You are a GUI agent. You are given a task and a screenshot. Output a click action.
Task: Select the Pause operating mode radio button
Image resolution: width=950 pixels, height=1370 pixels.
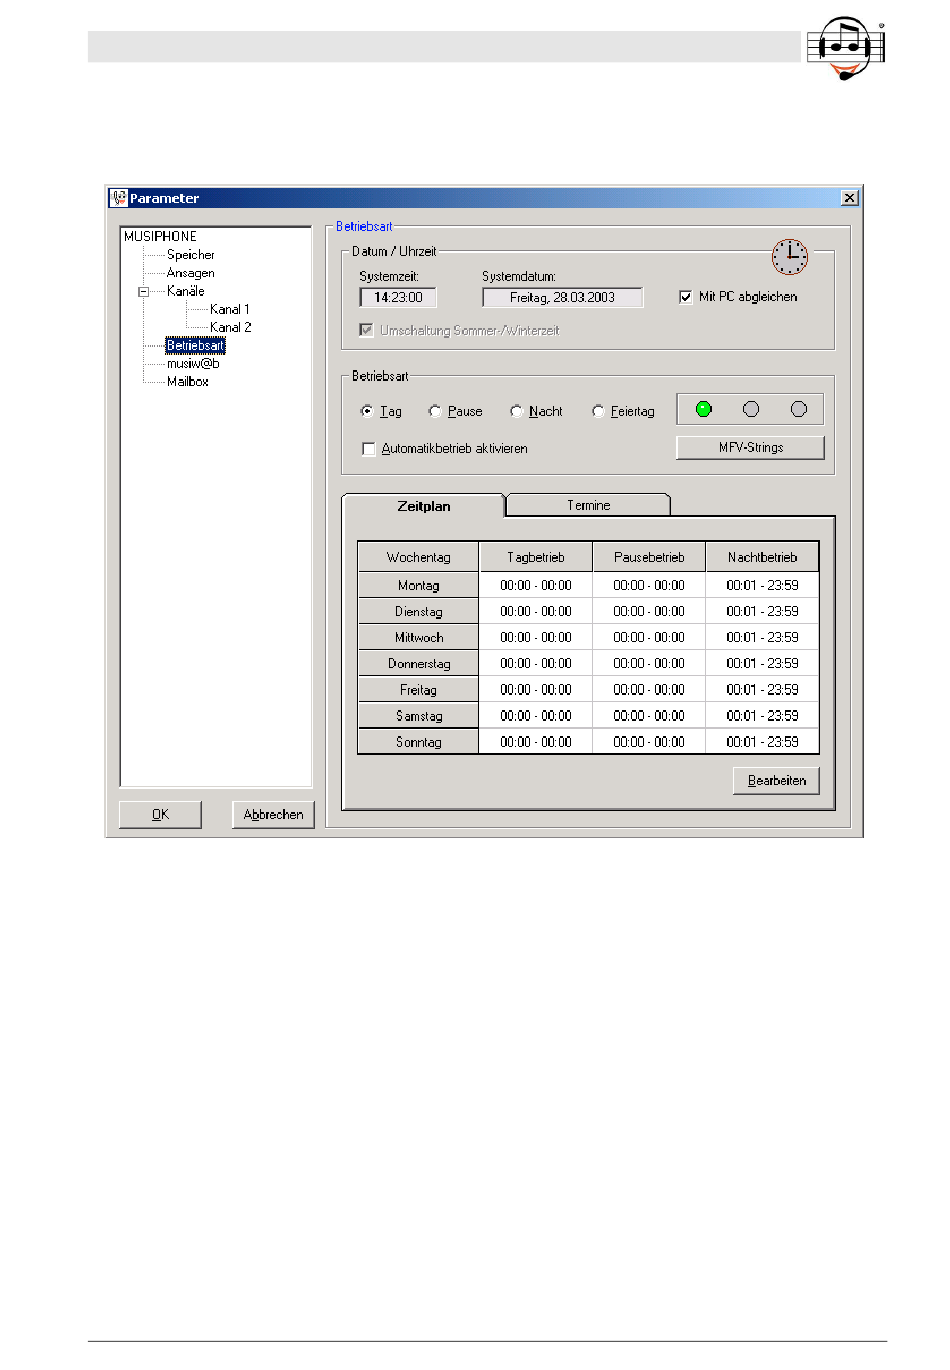click(435, 411)
